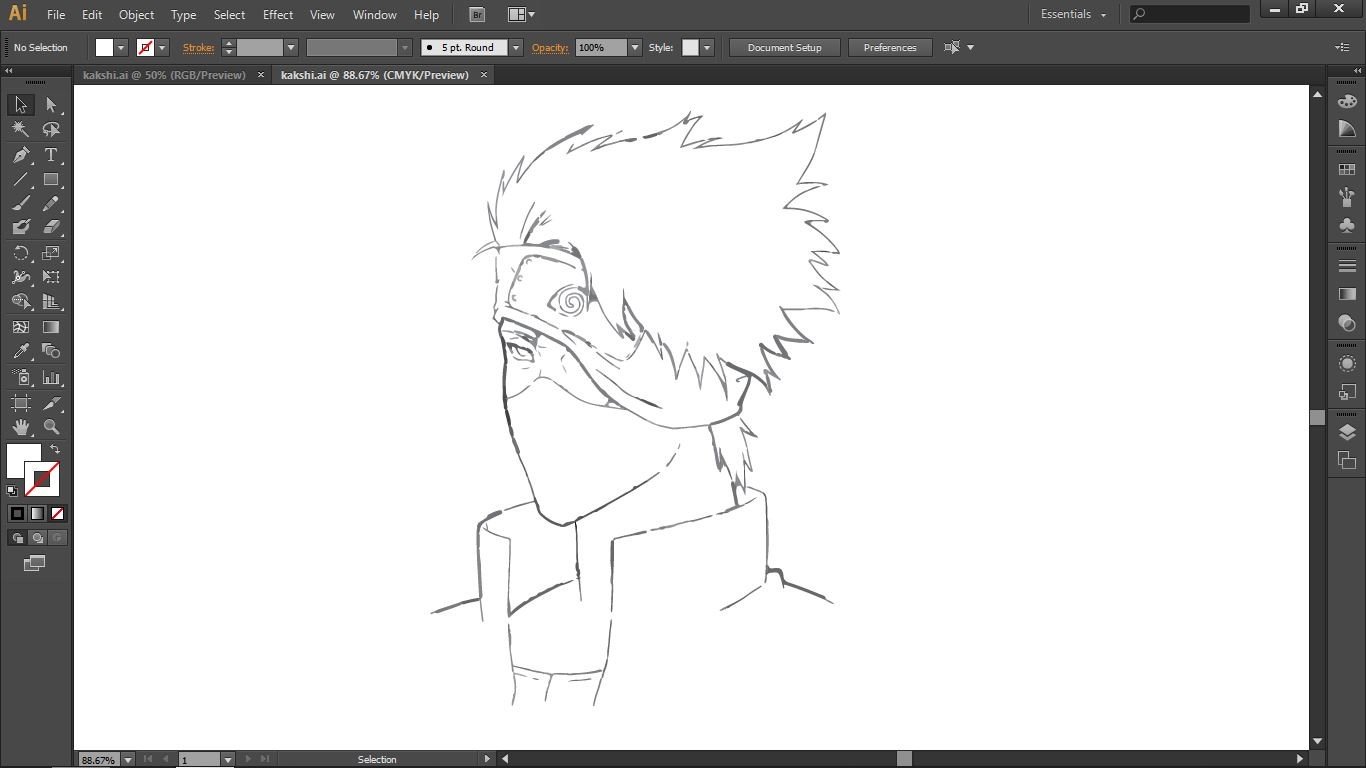Enable Draw Behind drawing mode
The image size is (1366, 768).
pyautogui.click(x=37, y=538)
